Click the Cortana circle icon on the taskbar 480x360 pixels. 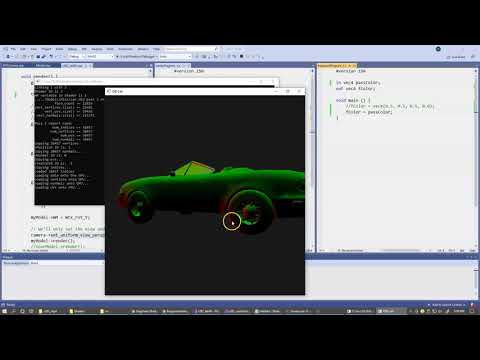tap(22, 311)
